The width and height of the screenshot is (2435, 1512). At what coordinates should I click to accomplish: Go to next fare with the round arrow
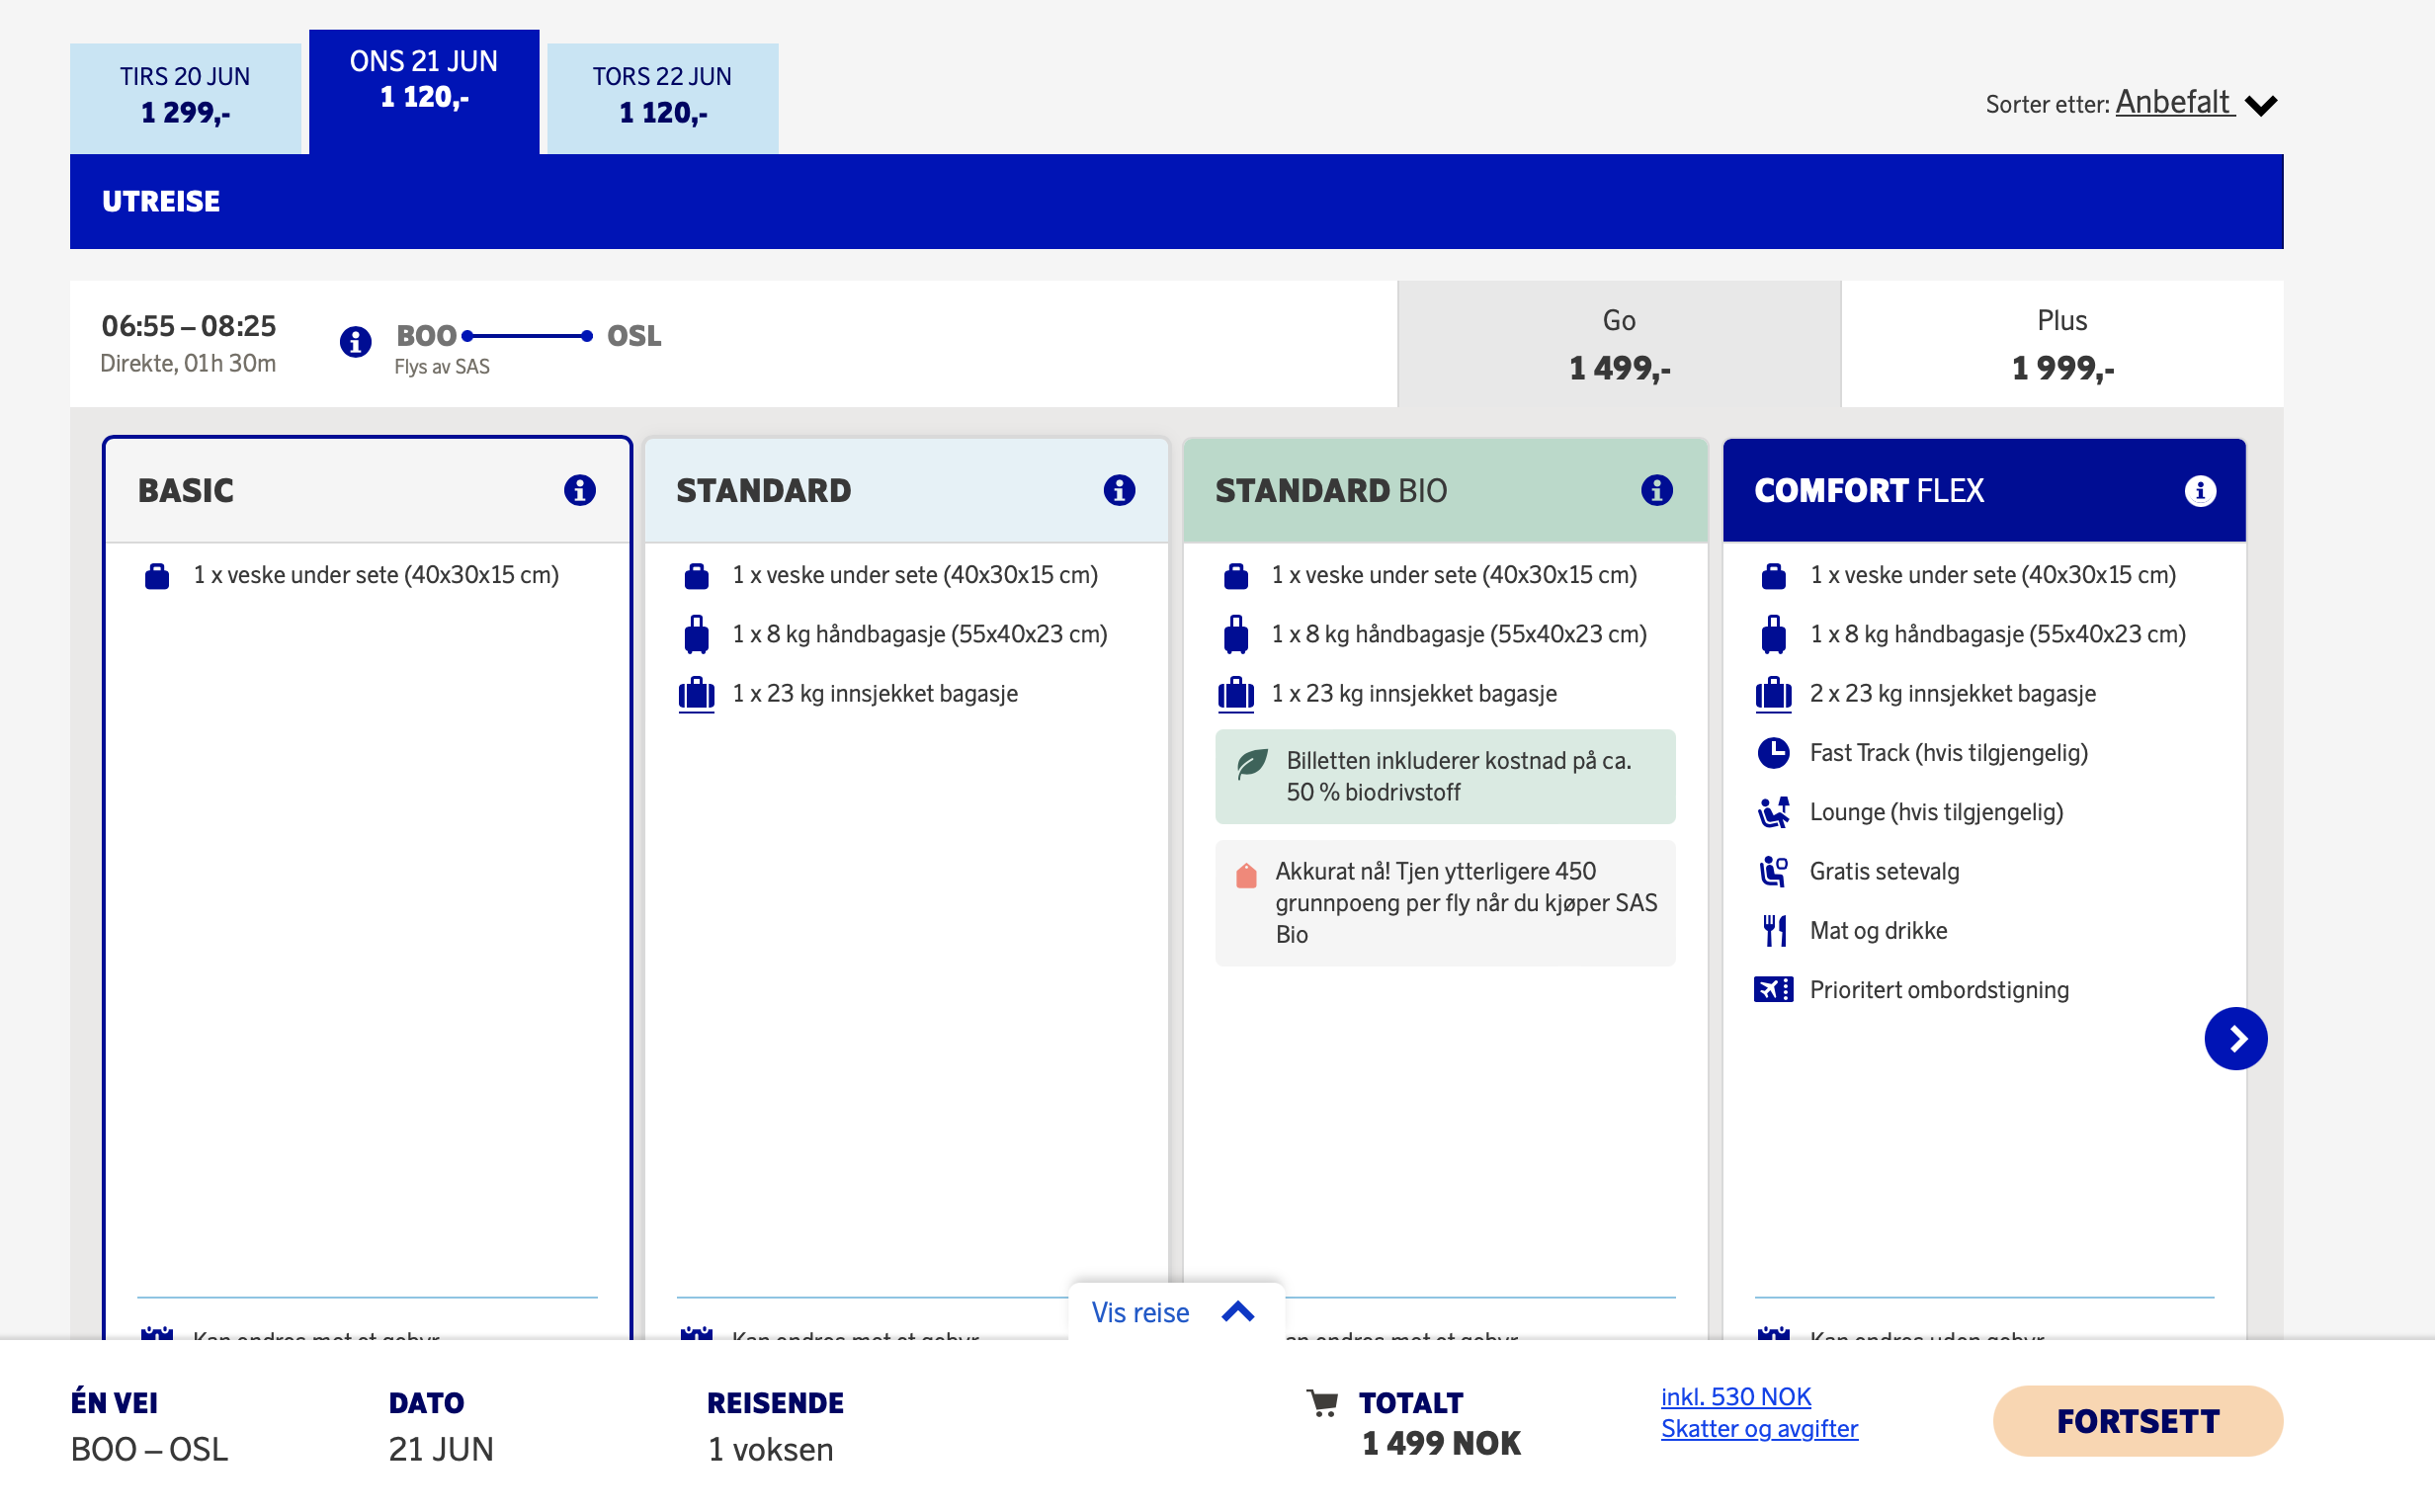coord(2236,1039)
